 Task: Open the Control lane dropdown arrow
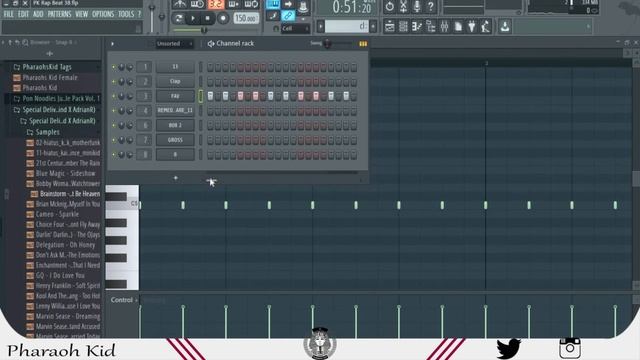point(136,300)
